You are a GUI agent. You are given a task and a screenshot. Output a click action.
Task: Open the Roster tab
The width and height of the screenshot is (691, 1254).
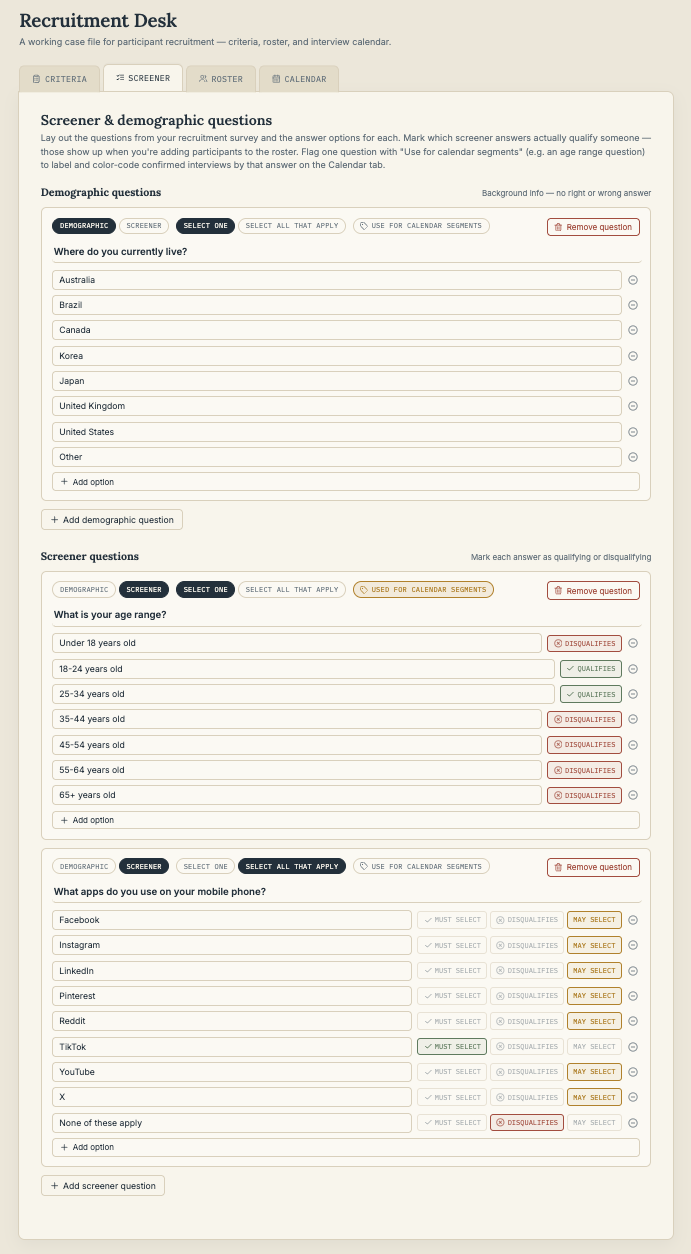(x=220, y=79)
